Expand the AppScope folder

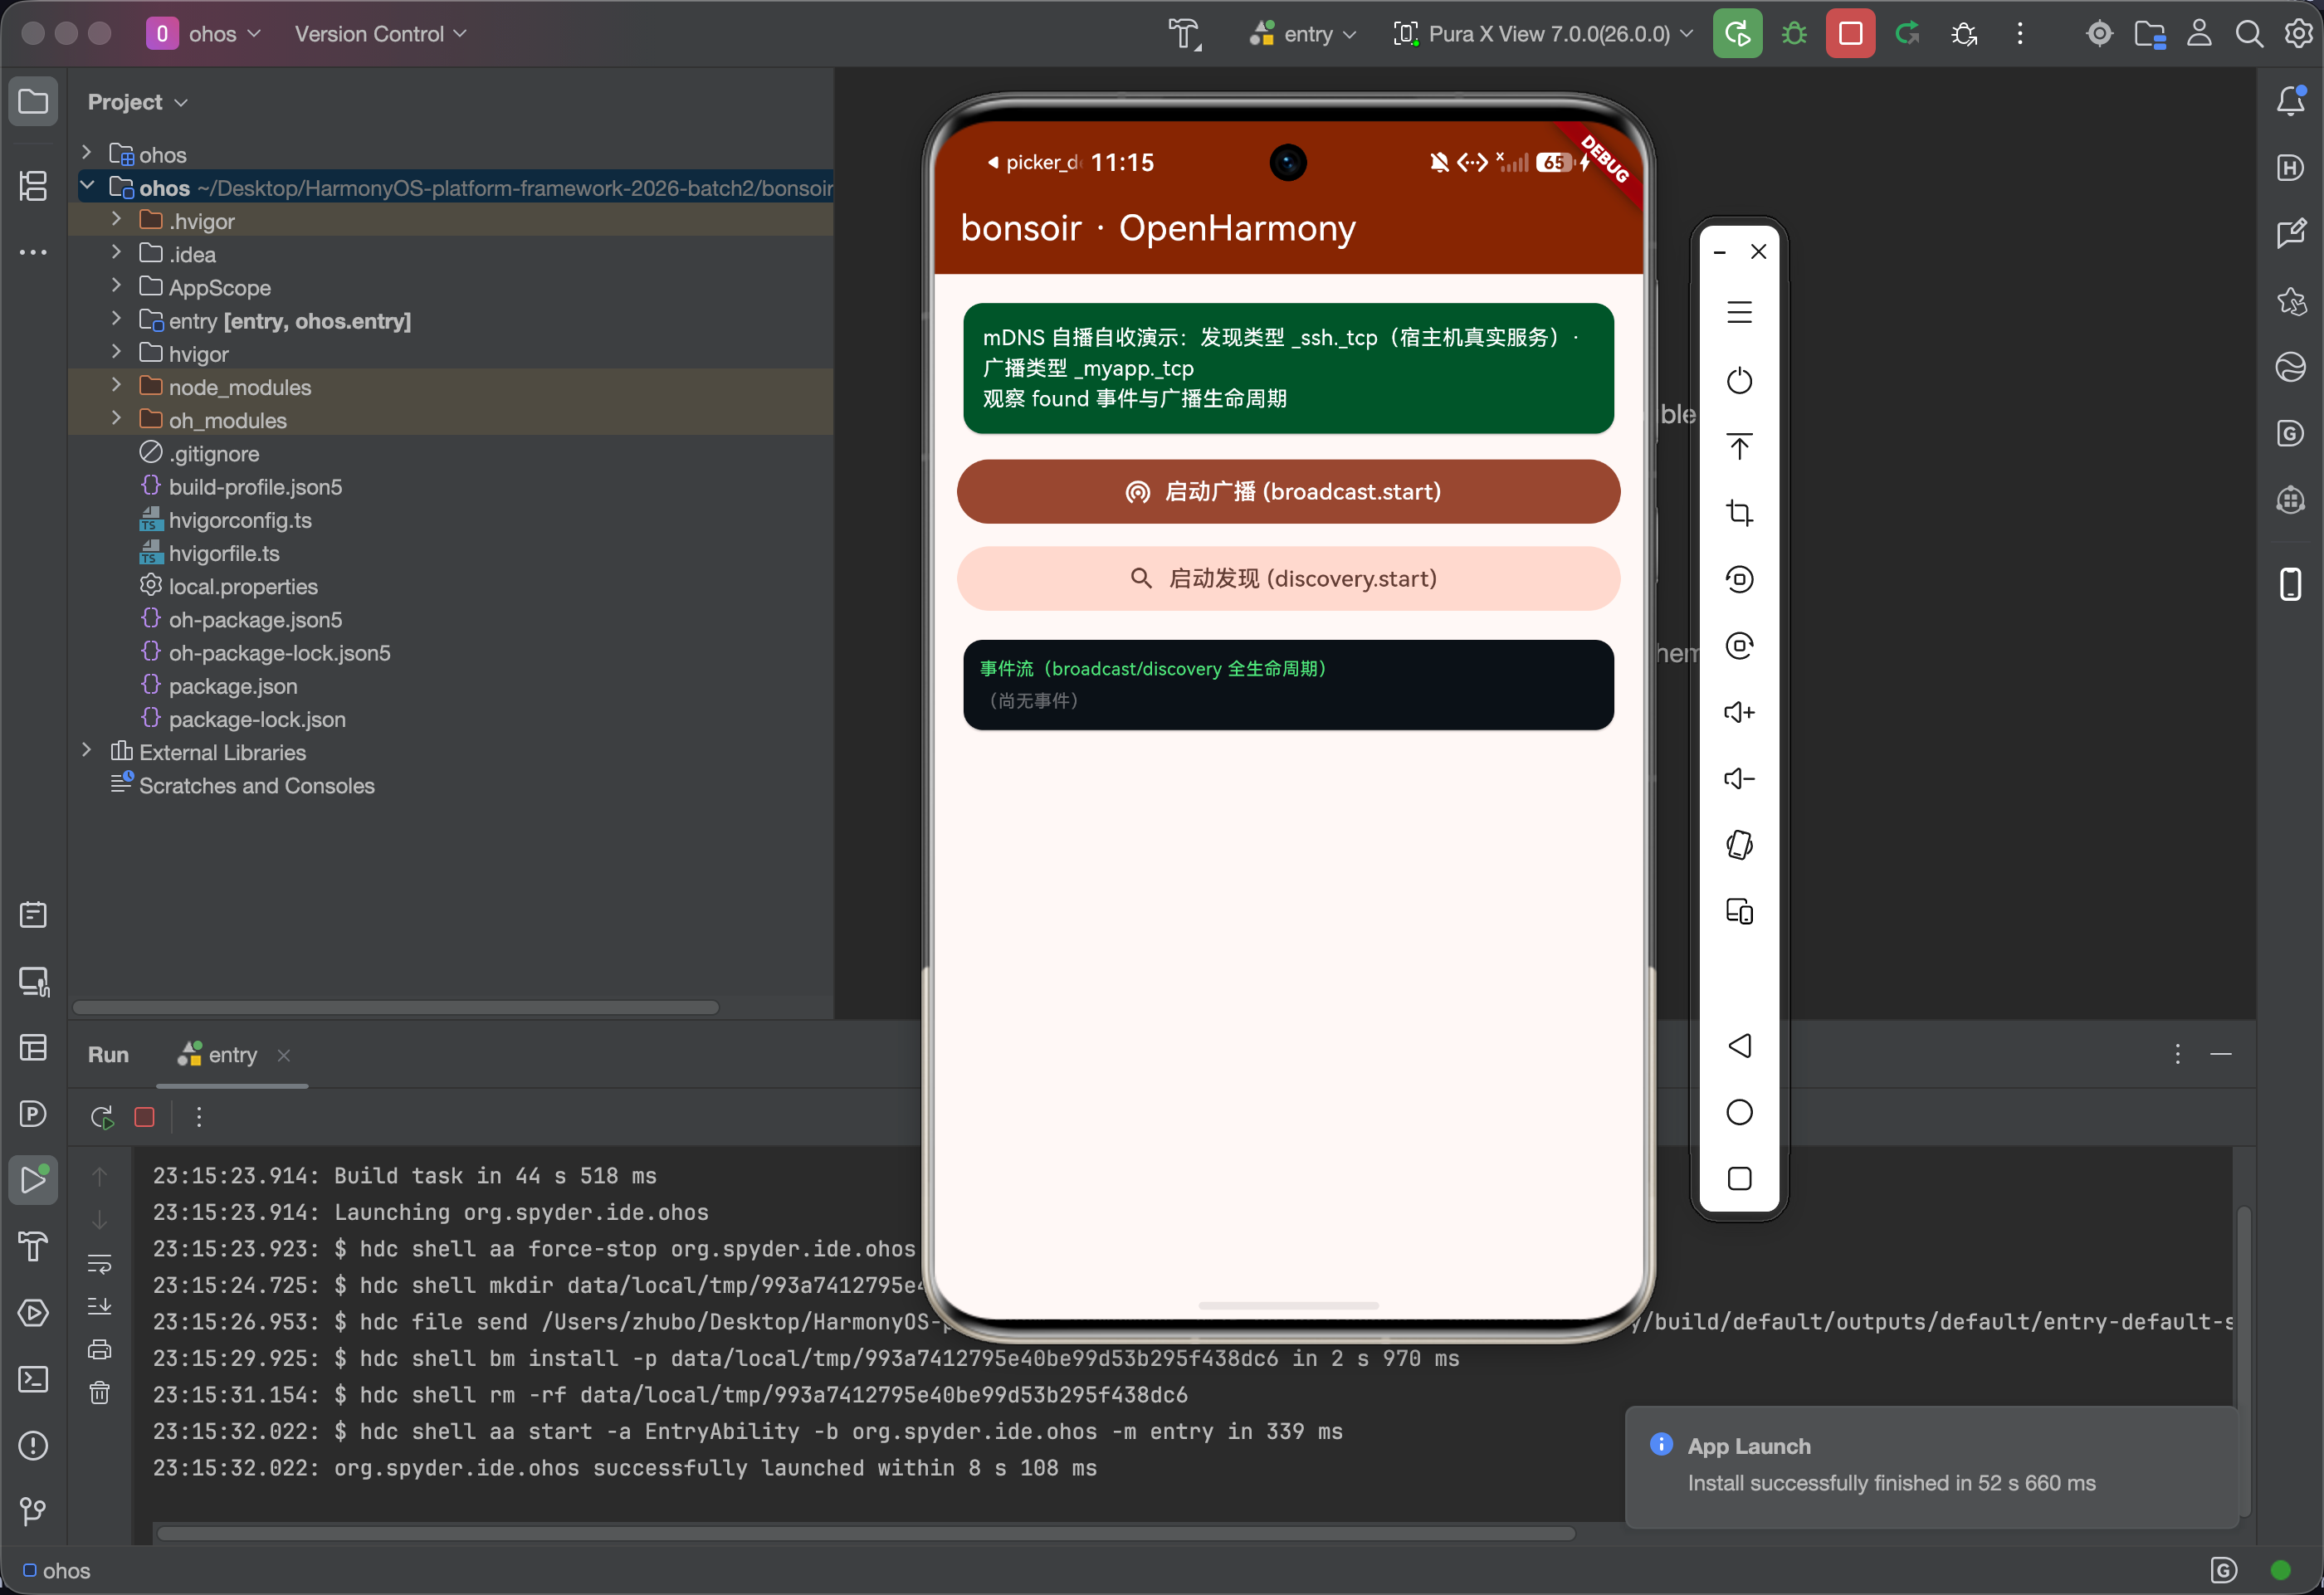click(116, 287)
